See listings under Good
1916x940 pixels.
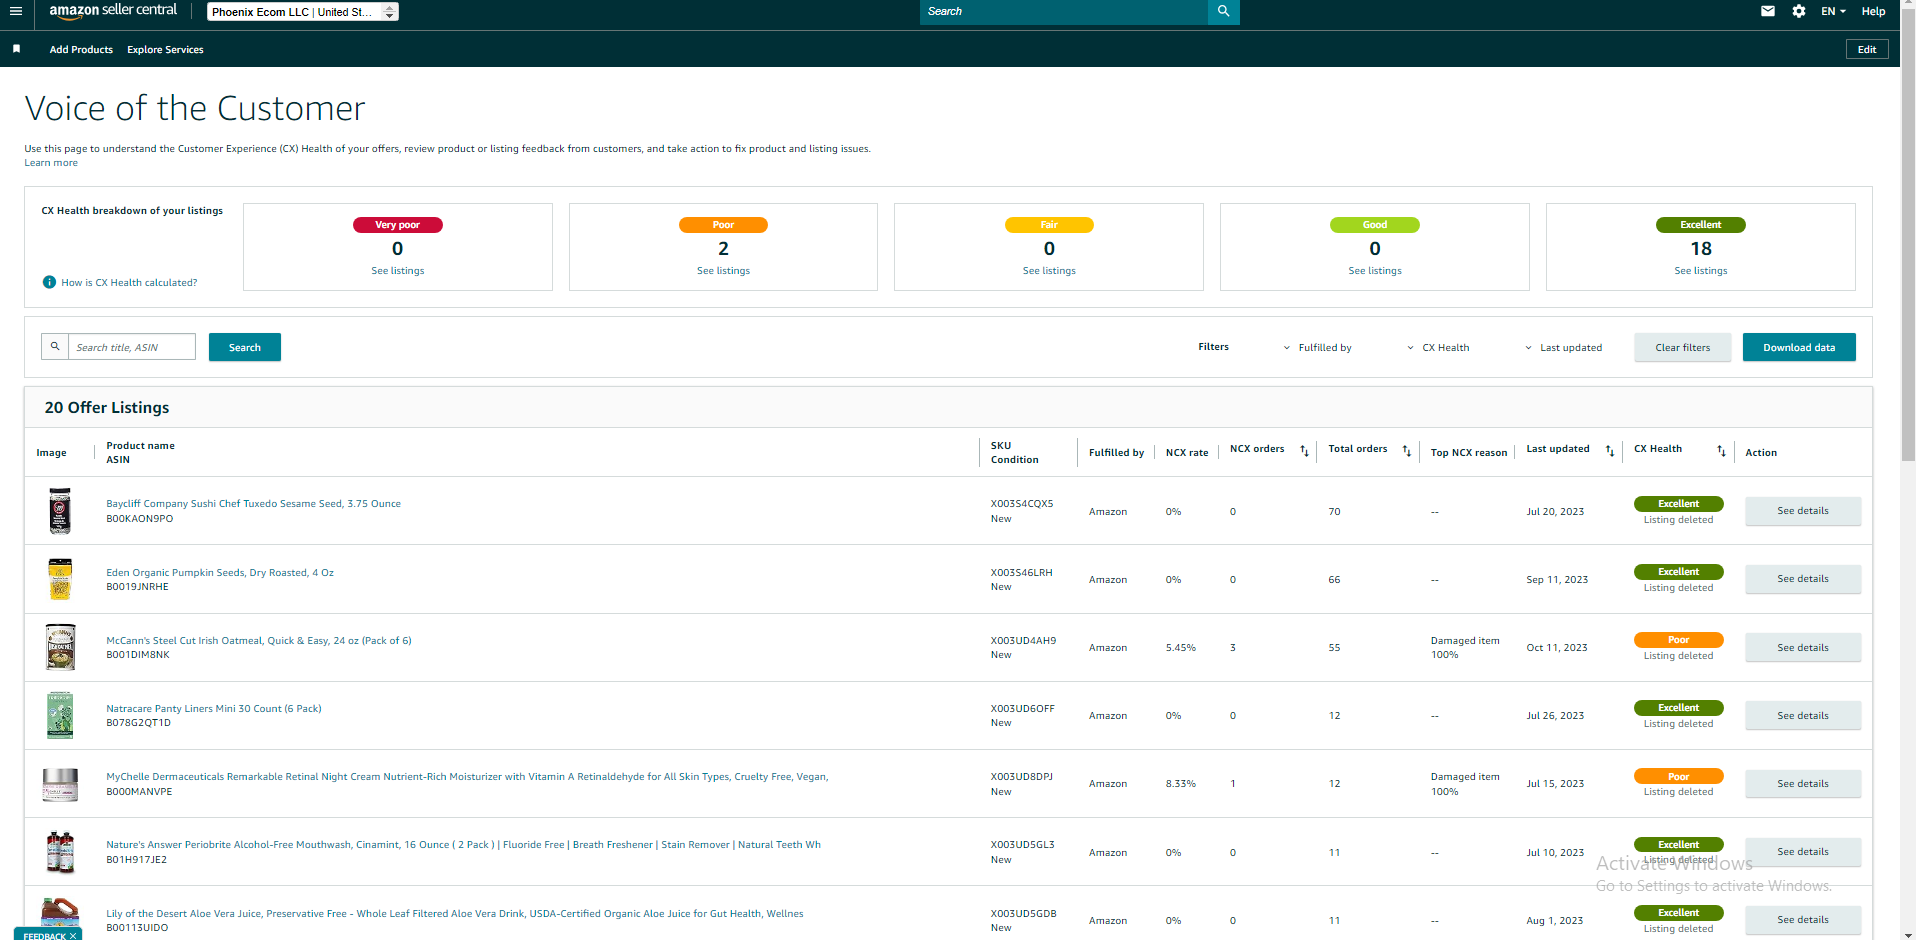coord(1375,271)
